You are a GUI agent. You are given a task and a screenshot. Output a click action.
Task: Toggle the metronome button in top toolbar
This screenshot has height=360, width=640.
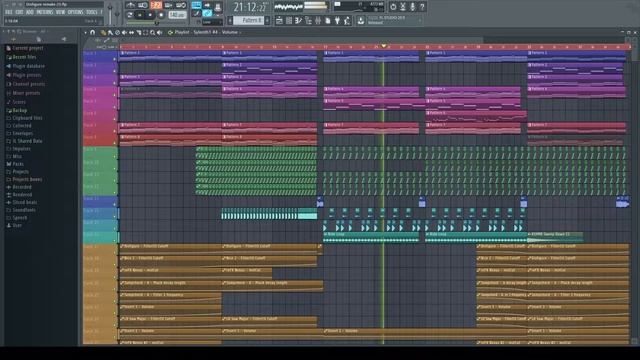[x=131, y=5]
